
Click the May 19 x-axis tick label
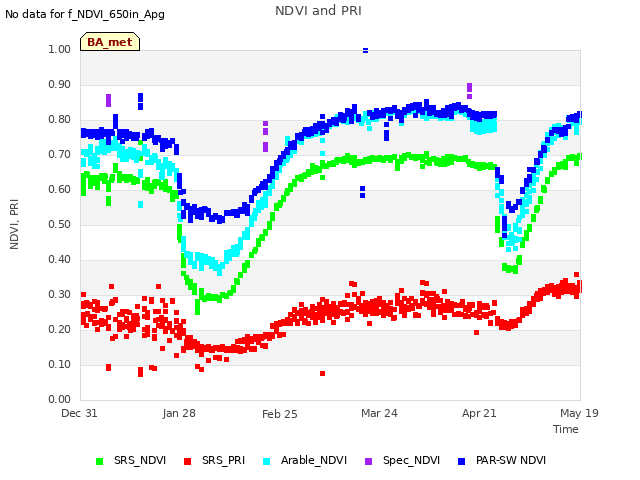click(x=579, y=413)
